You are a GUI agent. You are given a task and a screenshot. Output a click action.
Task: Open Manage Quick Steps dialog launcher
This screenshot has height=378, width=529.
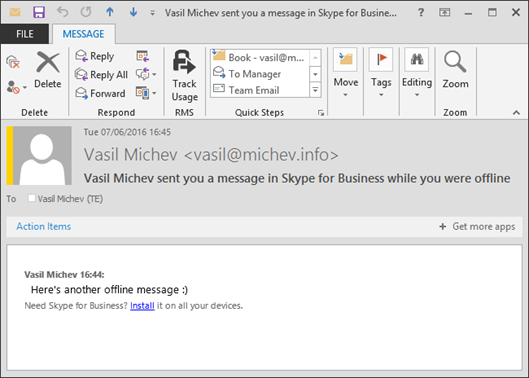(321, 113)
